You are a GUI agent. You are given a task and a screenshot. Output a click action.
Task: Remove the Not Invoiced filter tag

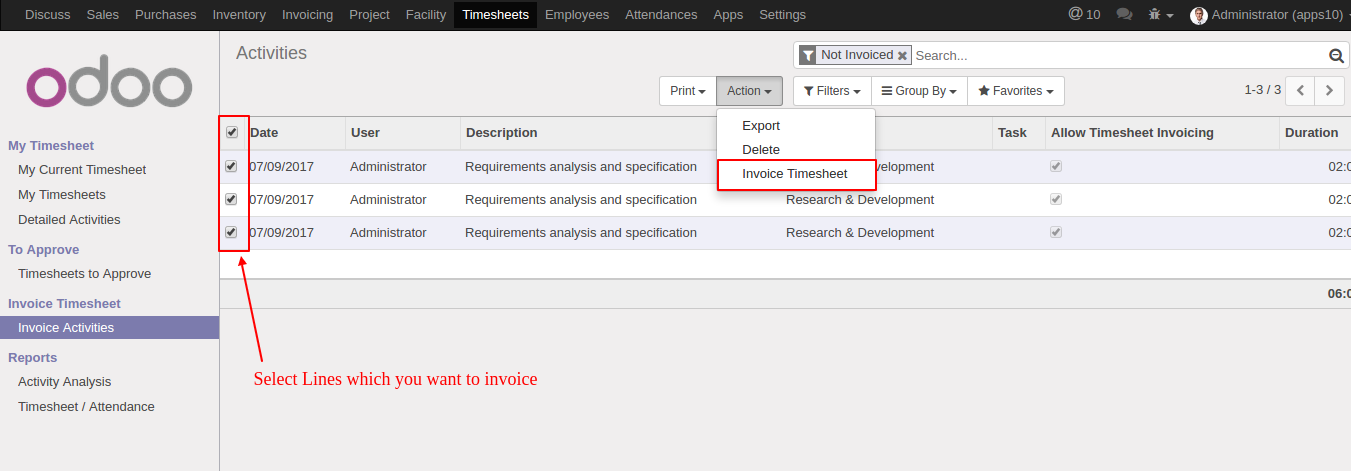point(902,56)
